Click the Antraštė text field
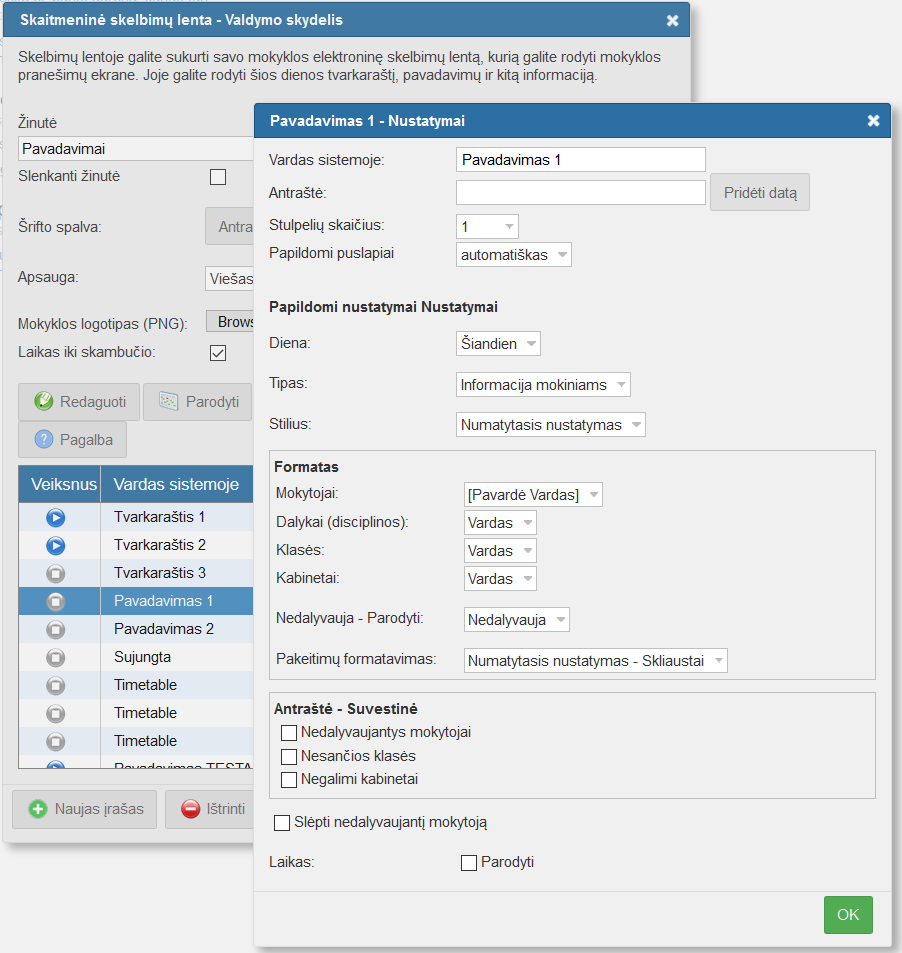The image size is (902, 953). pyautogui.click(x=580, y=192)
